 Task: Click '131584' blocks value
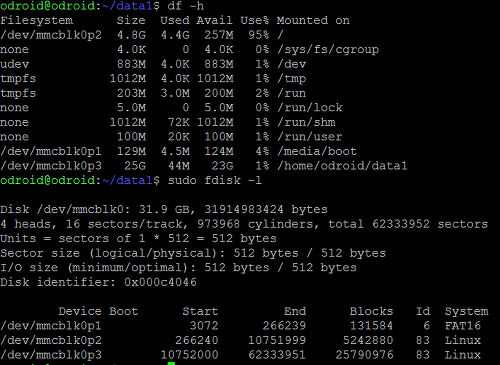pyautogui.click(x=371, y=326)
